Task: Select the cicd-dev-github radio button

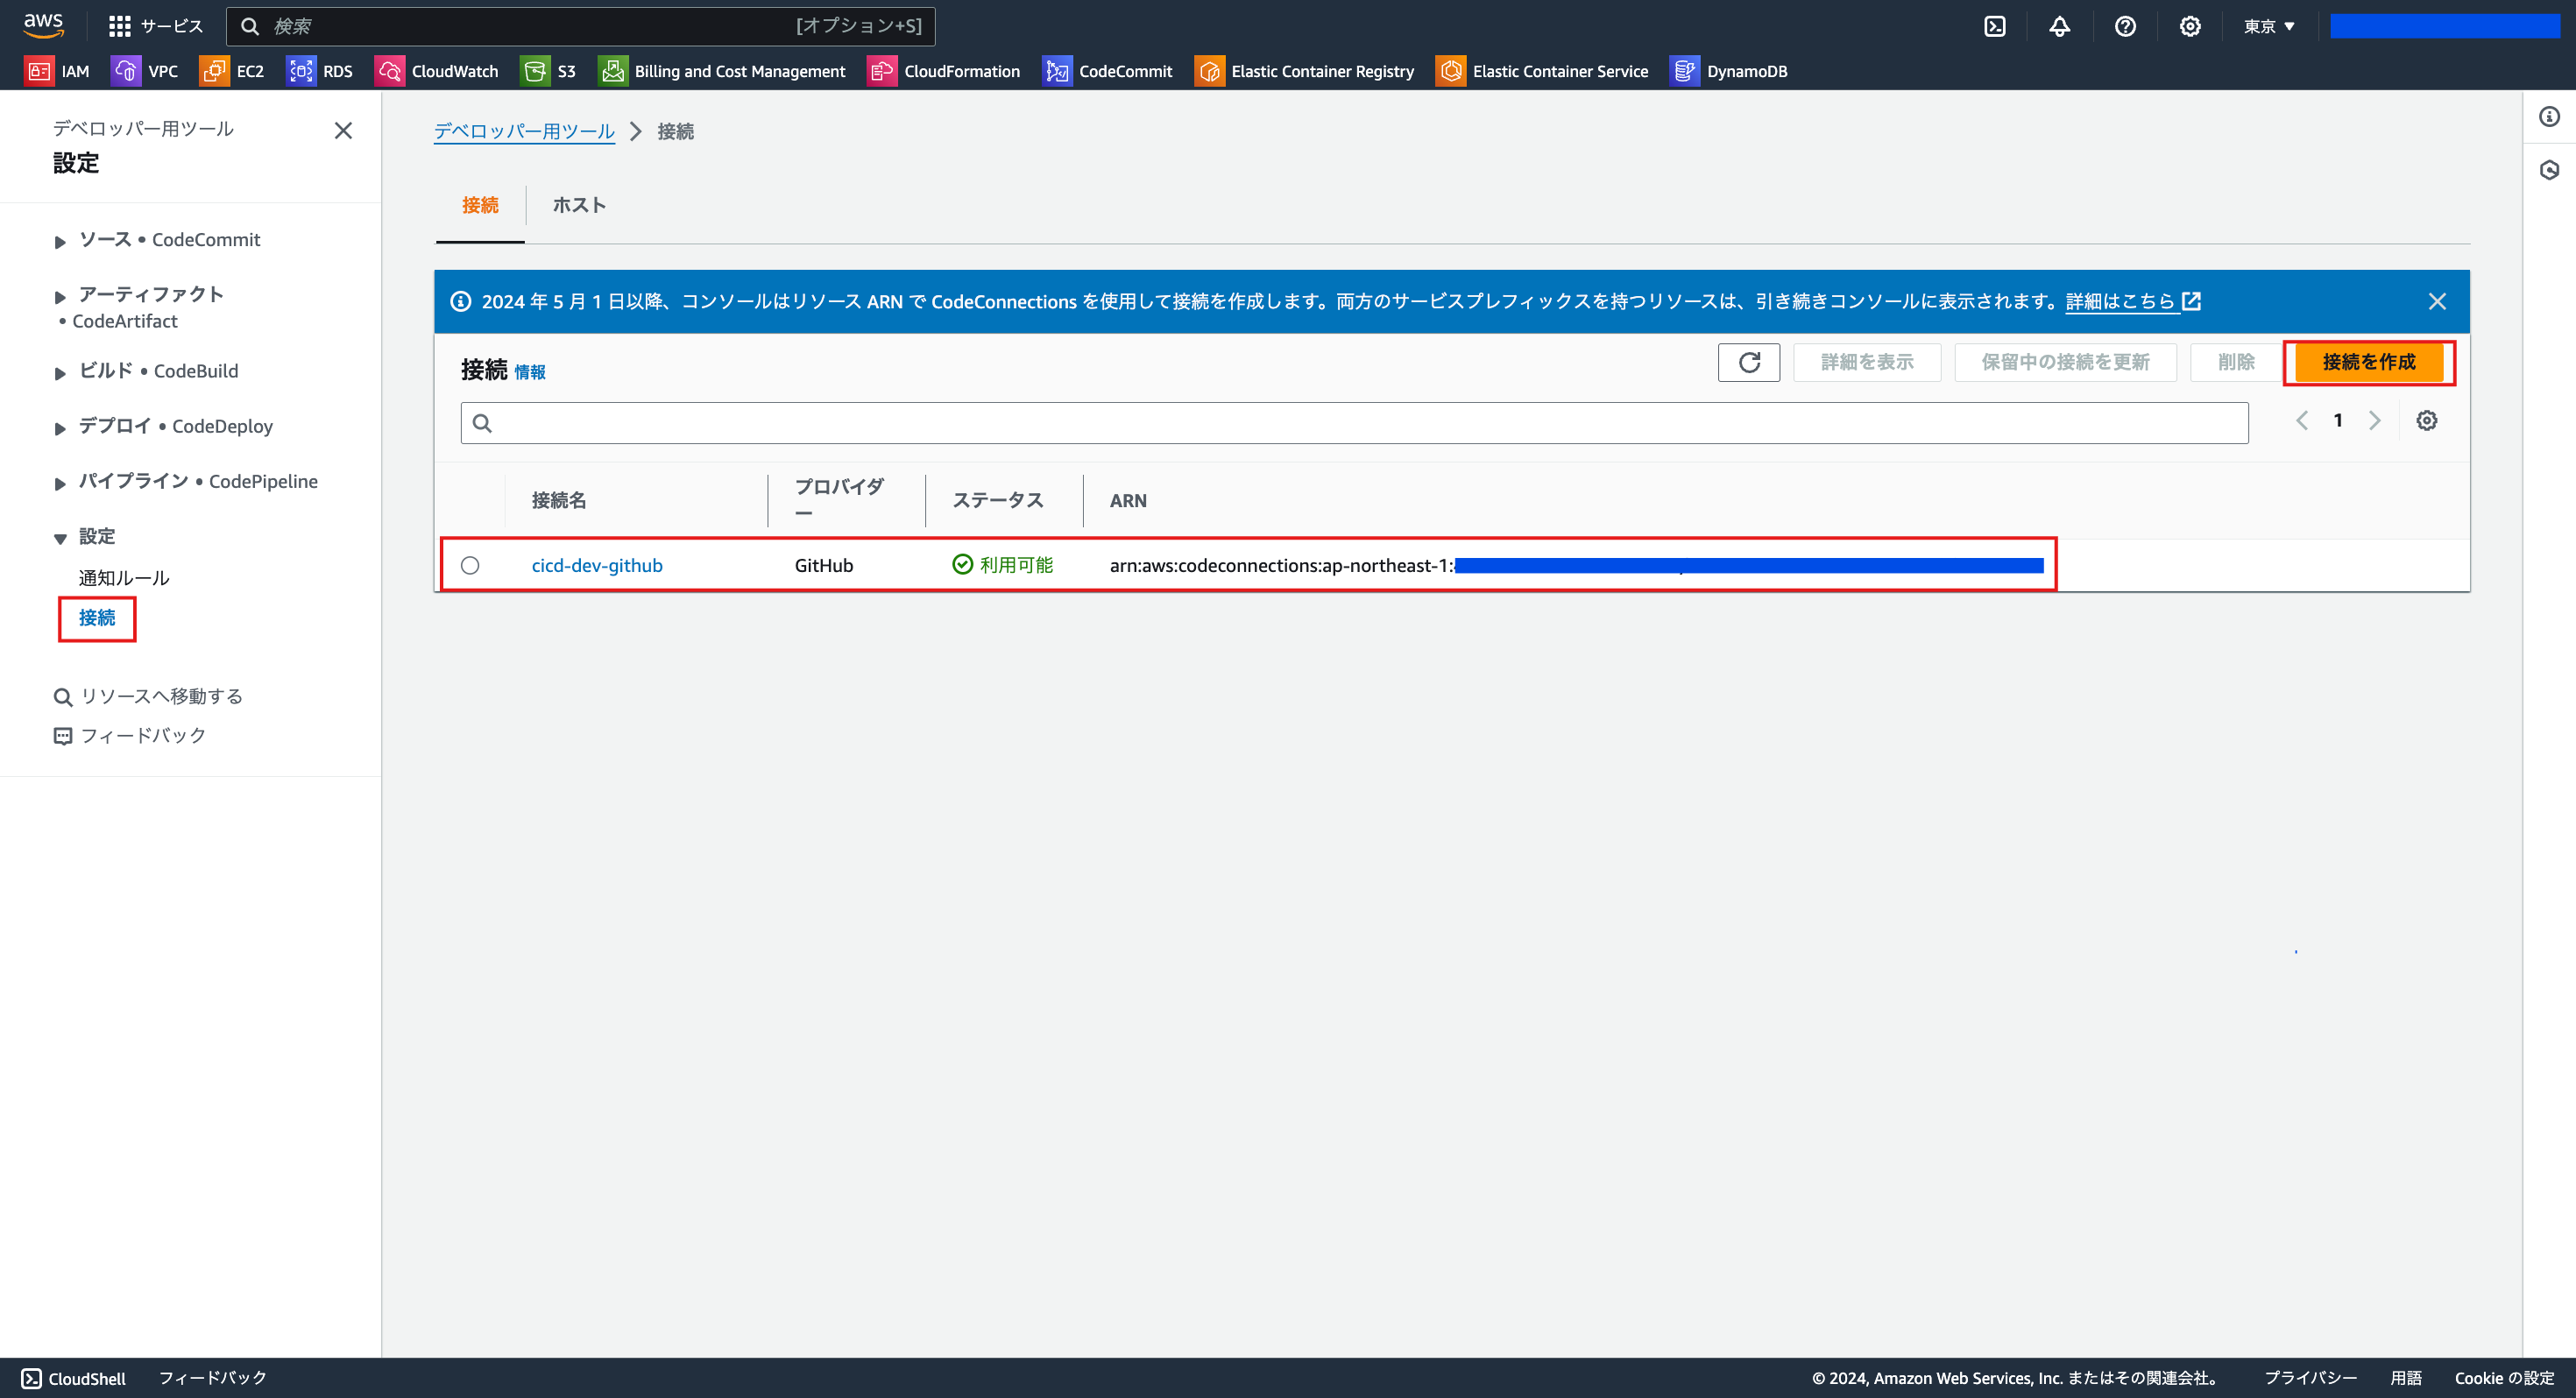Action: click(x=470, y=565)
